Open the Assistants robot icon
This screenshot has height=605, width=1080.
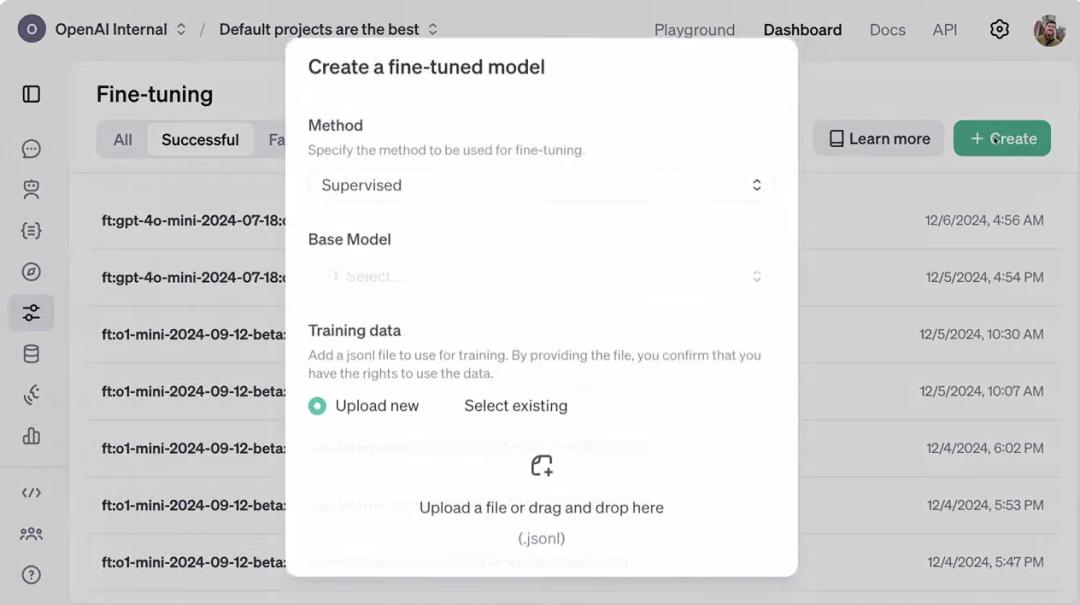(x=31, y=190)
